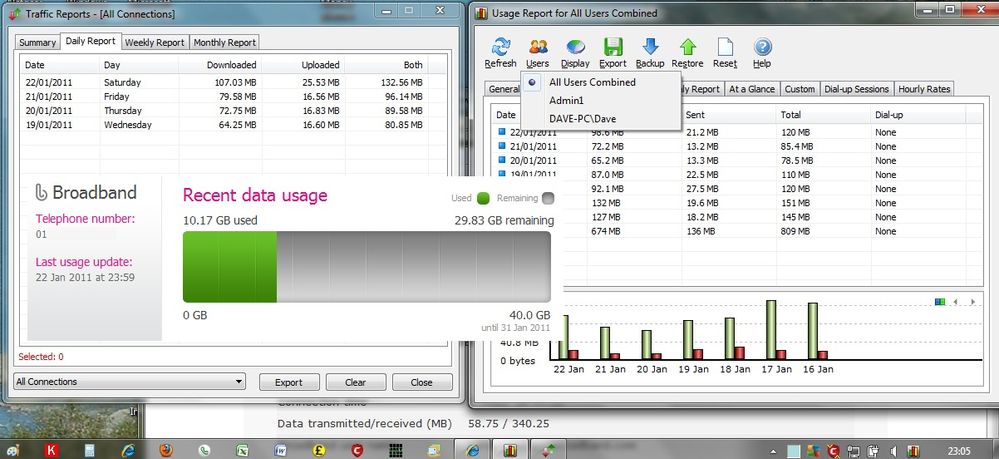Click the Restore green arrow icon
Viewport: 999px width, 459px height.
tap(687, 48)
